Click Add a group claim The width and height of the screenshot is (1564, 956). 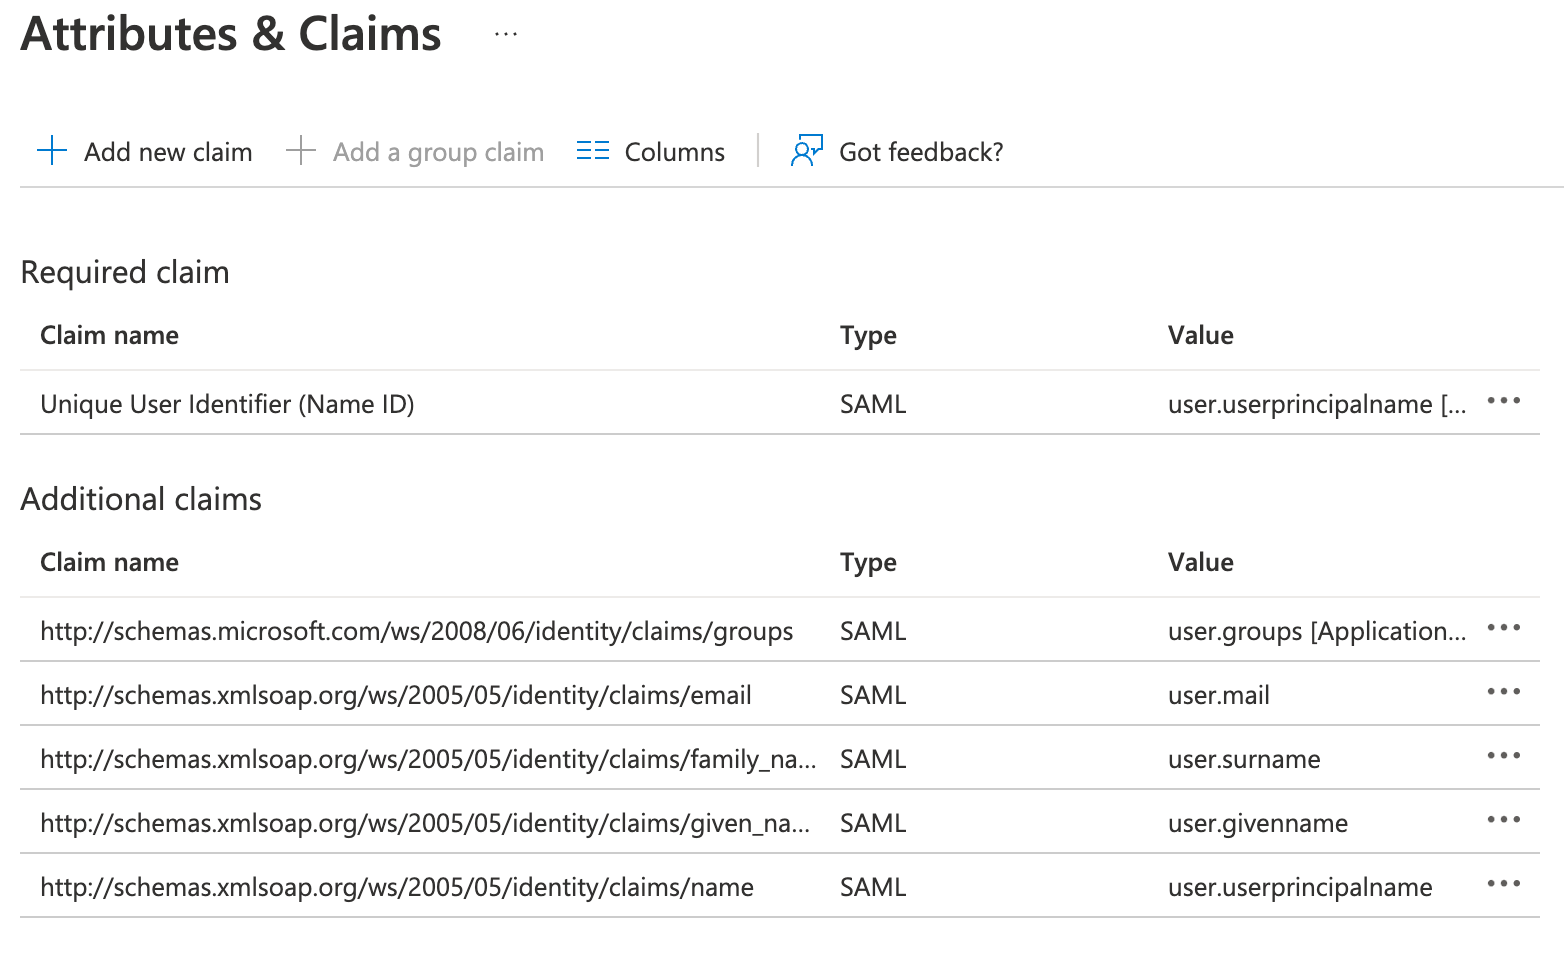(438, 151)
